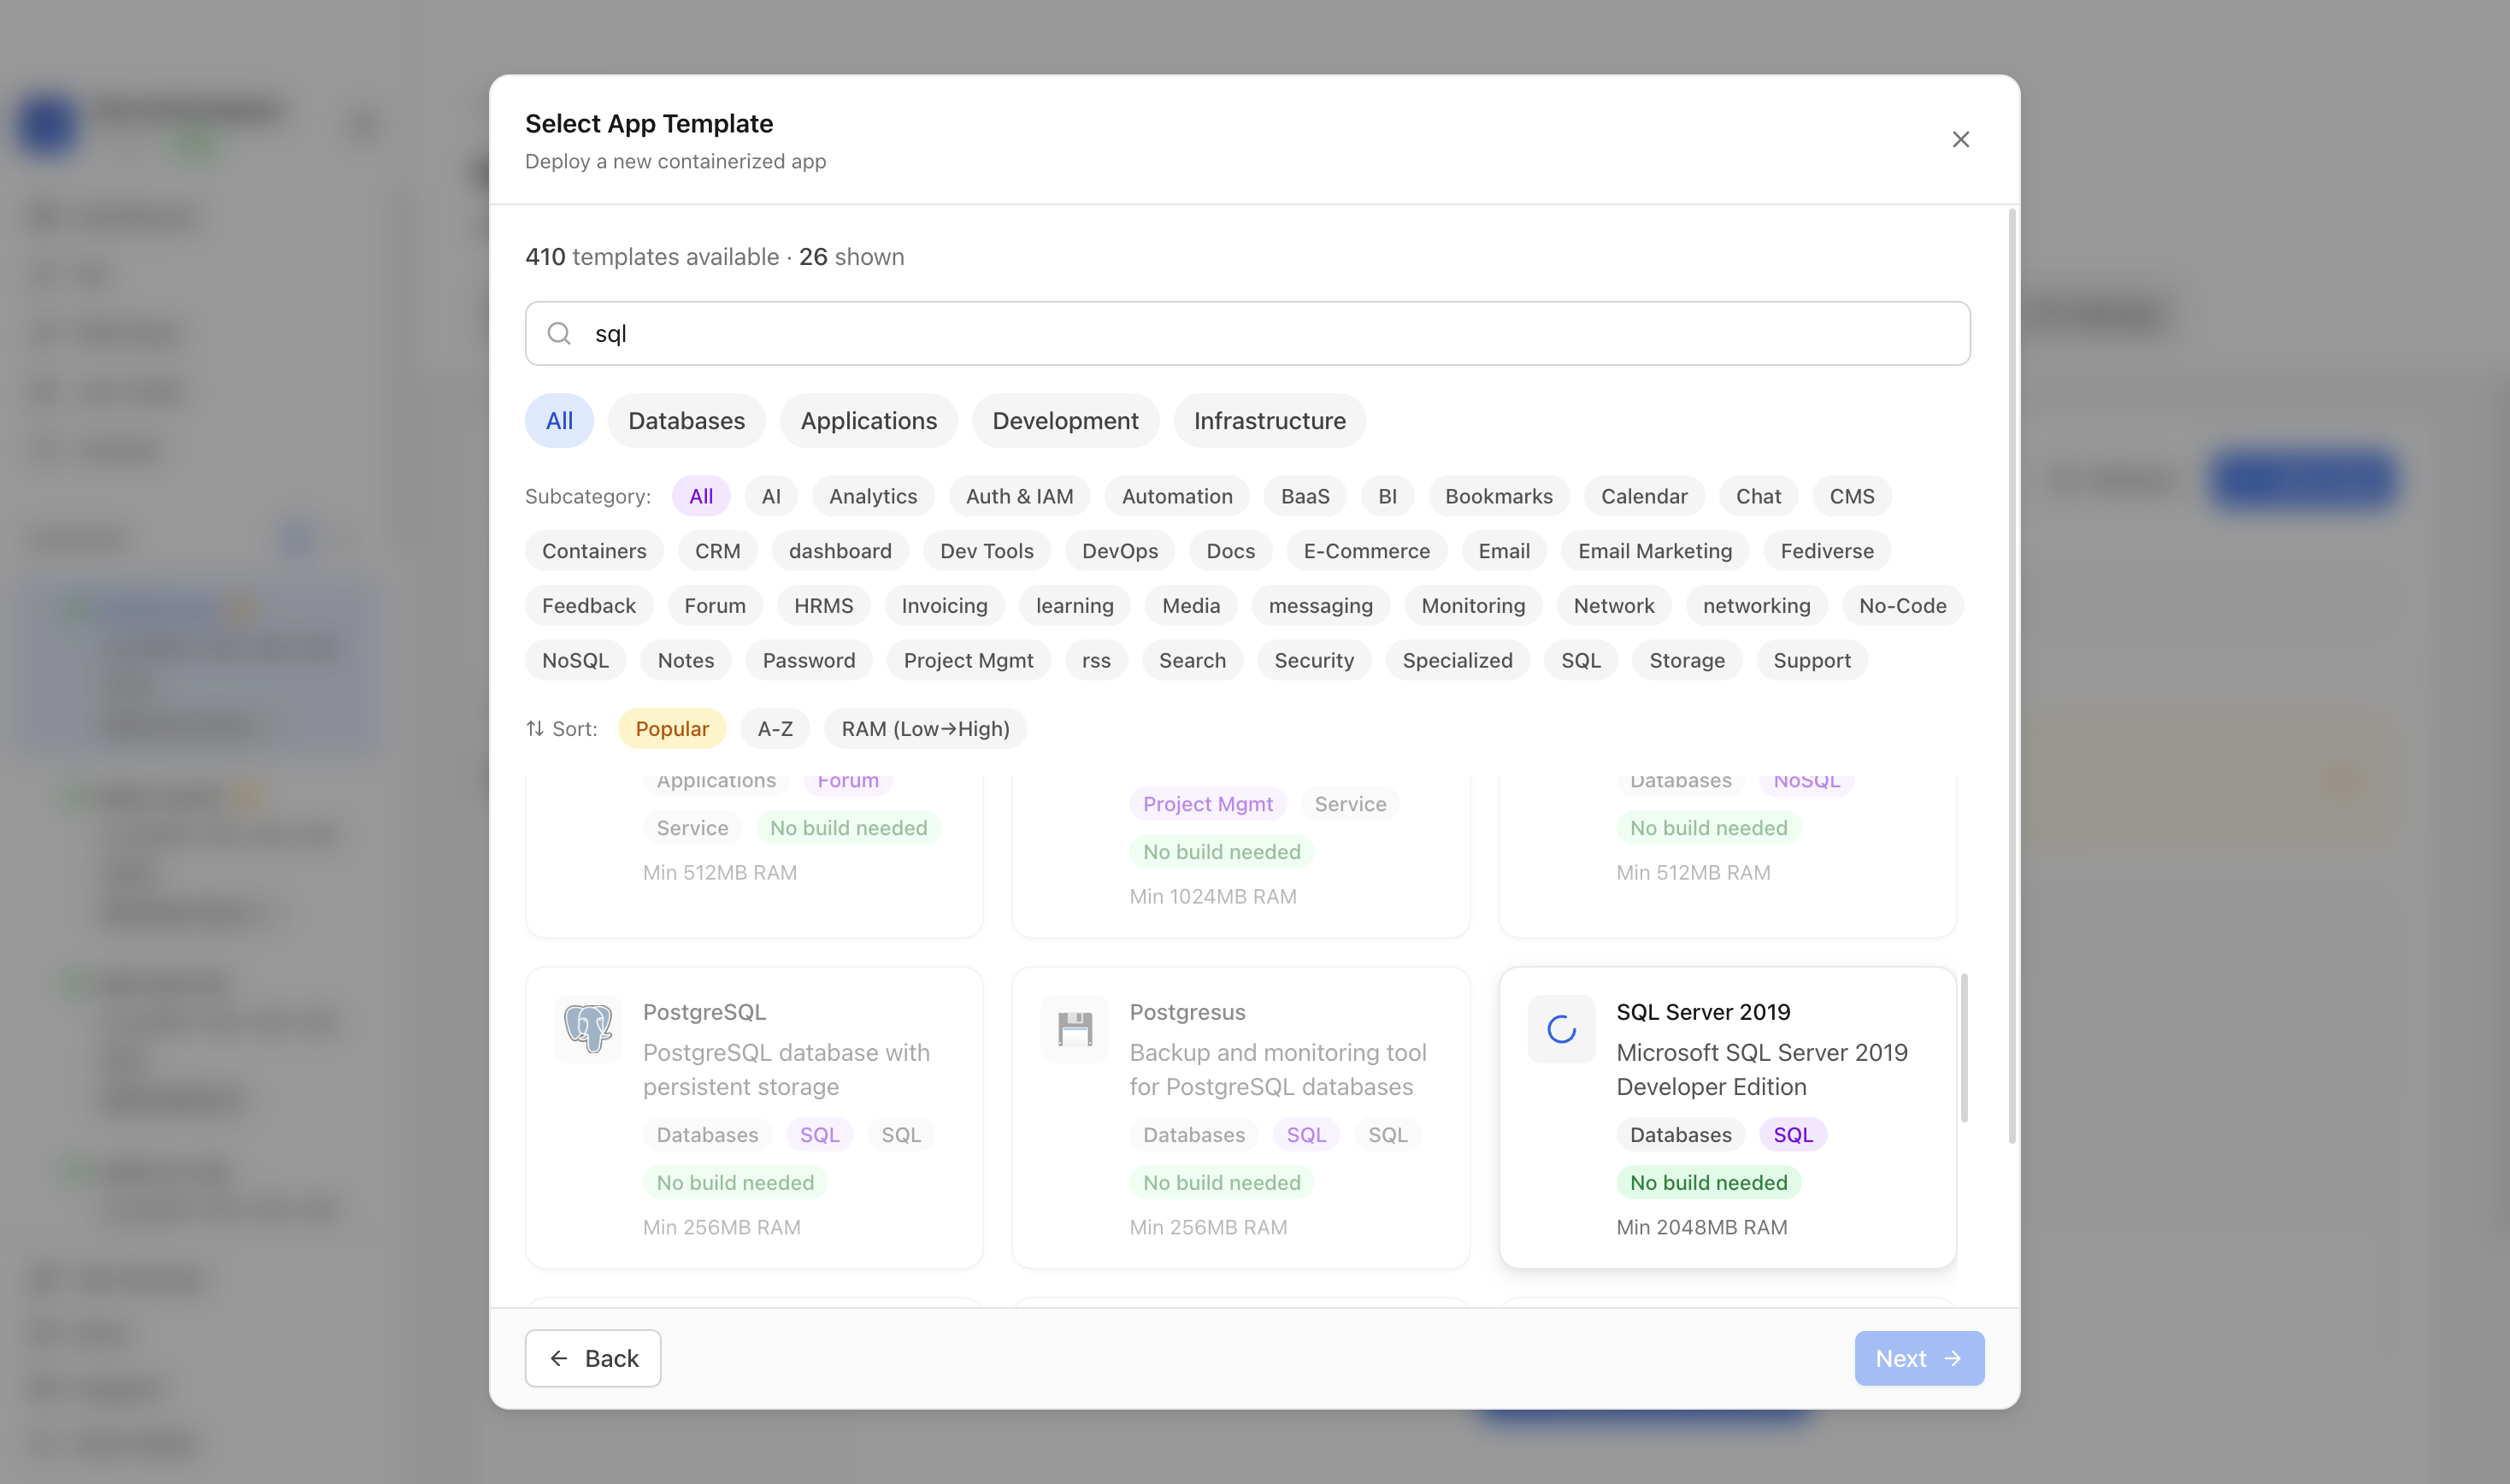Screen dimensions: 2510x1484
Task: Filter by CRM subcategory
Action: [x=717, y=551]
